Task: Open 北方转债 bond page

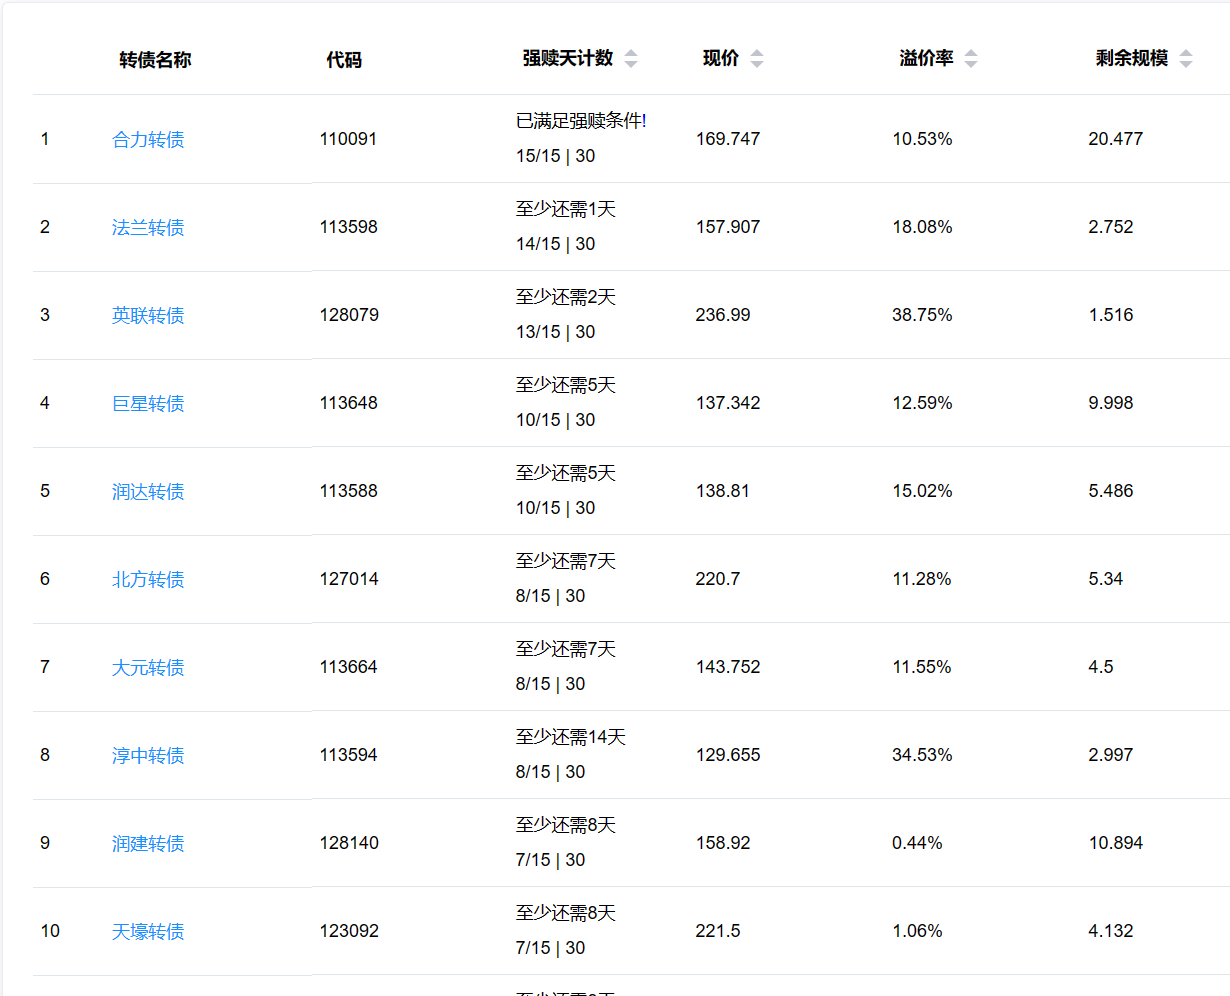Action: click(x=148, y=580)
